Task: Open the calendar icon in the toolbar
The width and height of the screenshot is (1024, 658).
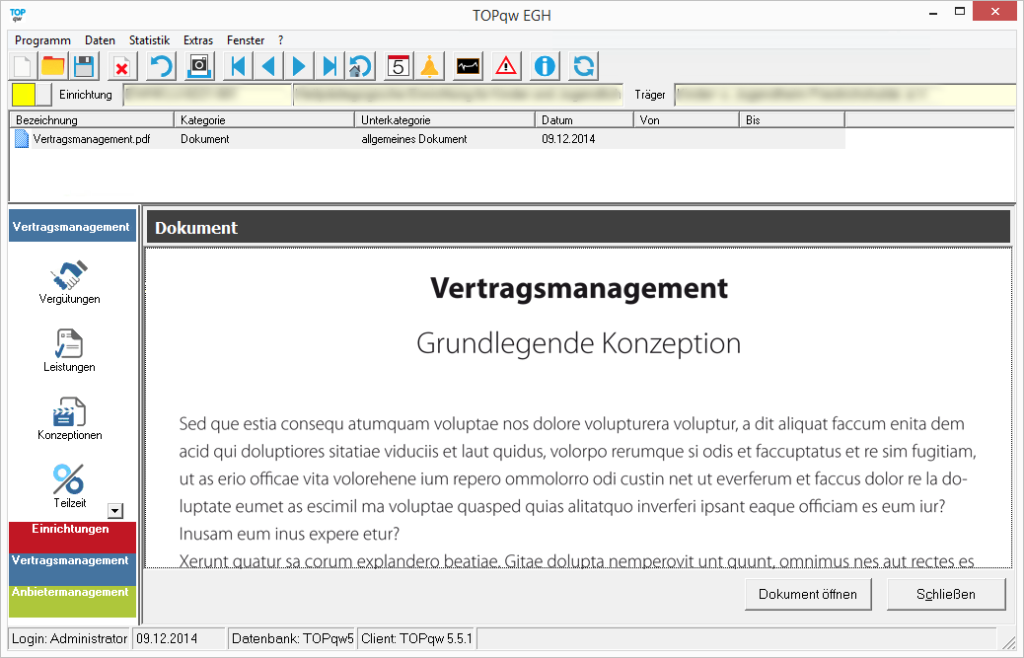Action: [398, 67]
